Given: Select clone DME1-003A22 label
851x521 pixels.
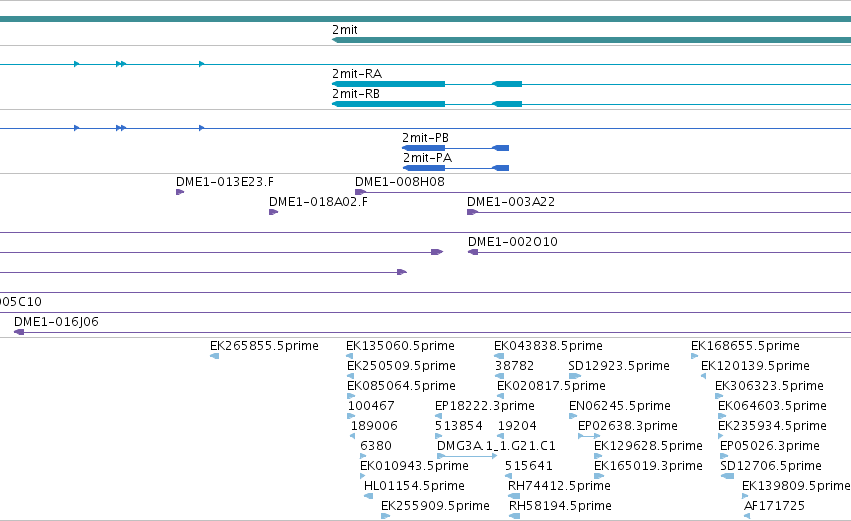Looking at the screenshot, I should pos(511,202).
